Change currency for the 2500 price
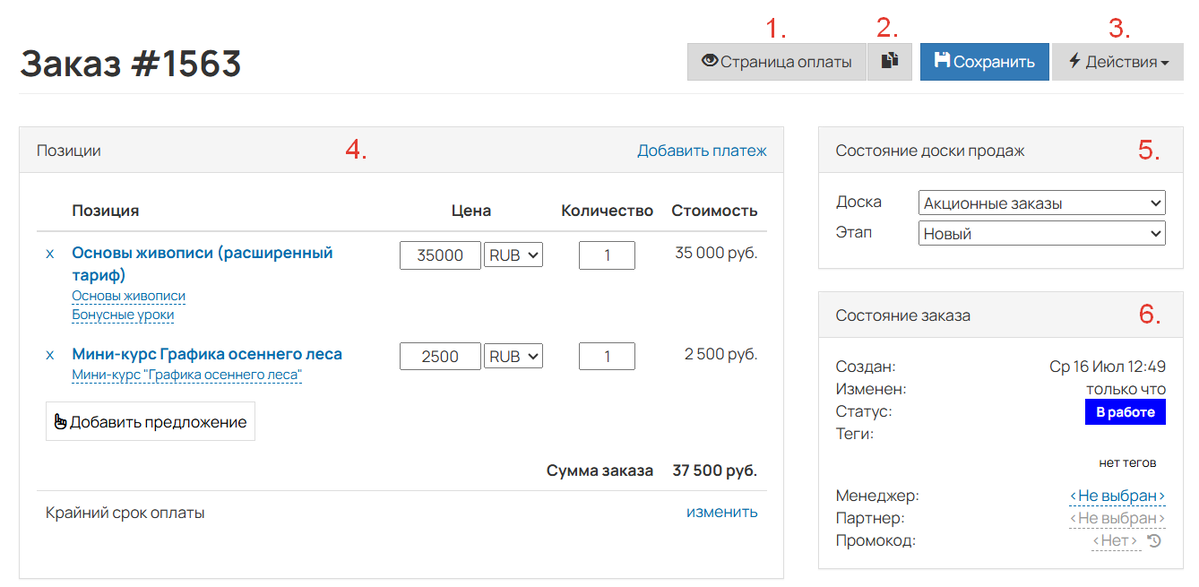This screenshot has height=587, width=1199. (x=513, y=356)
